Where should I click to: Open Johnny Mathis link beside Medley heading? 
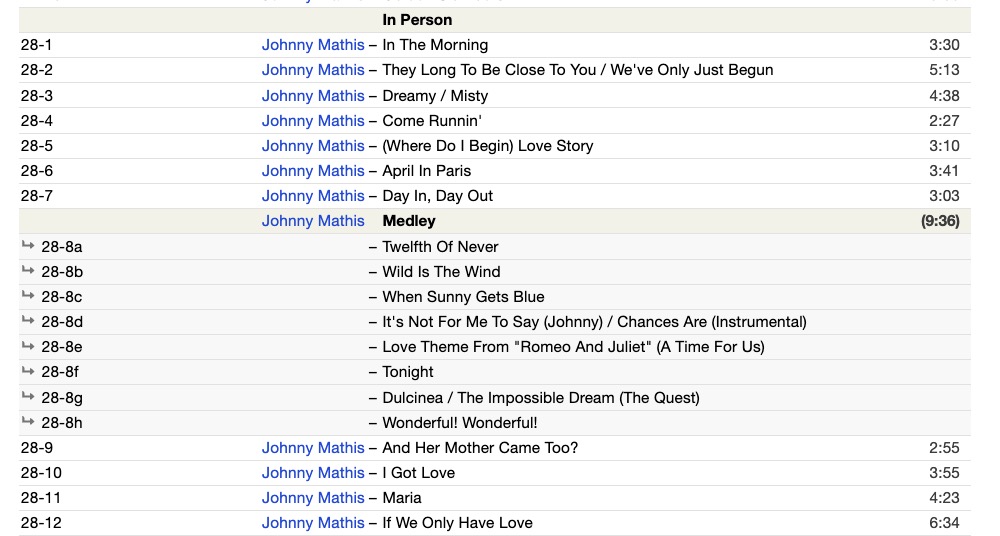[x=312, y=221]
